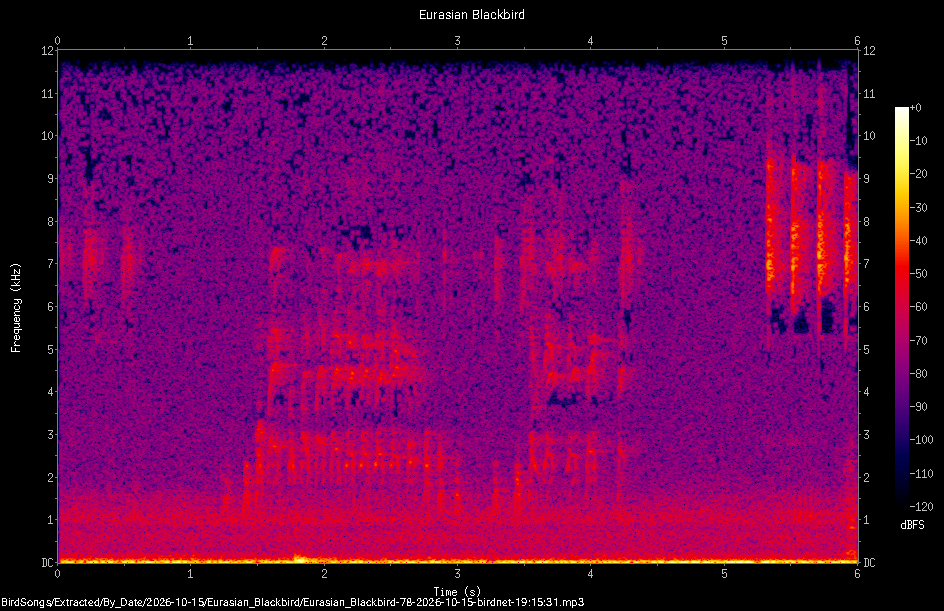Click the "-120" value on the color scale
944x611 pixels.
(x=922, y=507)
